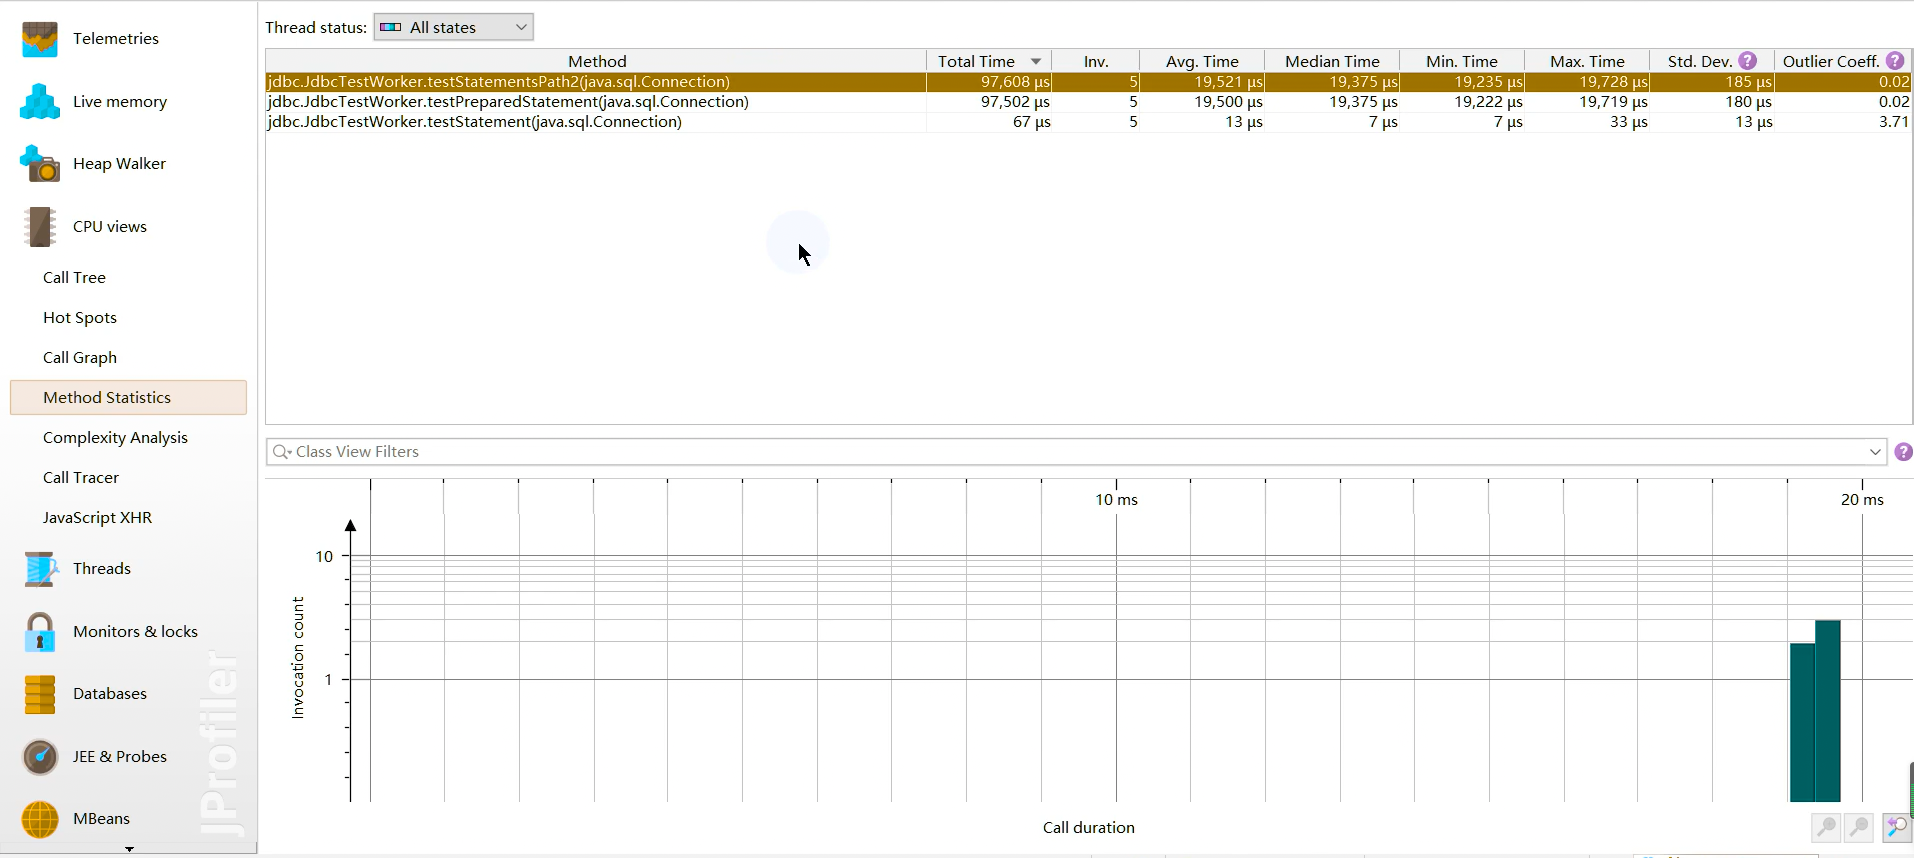Expand the Class View Filters history dropdown
The height and width of the screenshot is (858, 1914).
click(1875, 452)
